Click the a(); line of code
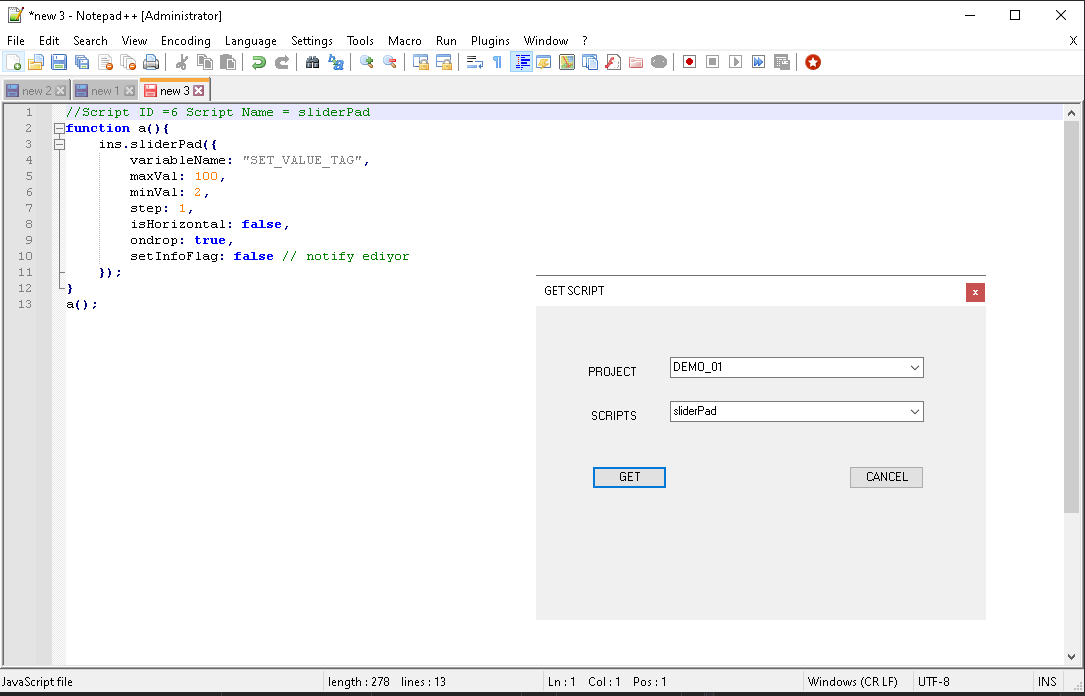The width and height of the screenshot is (1085, 696). (82, 304)
